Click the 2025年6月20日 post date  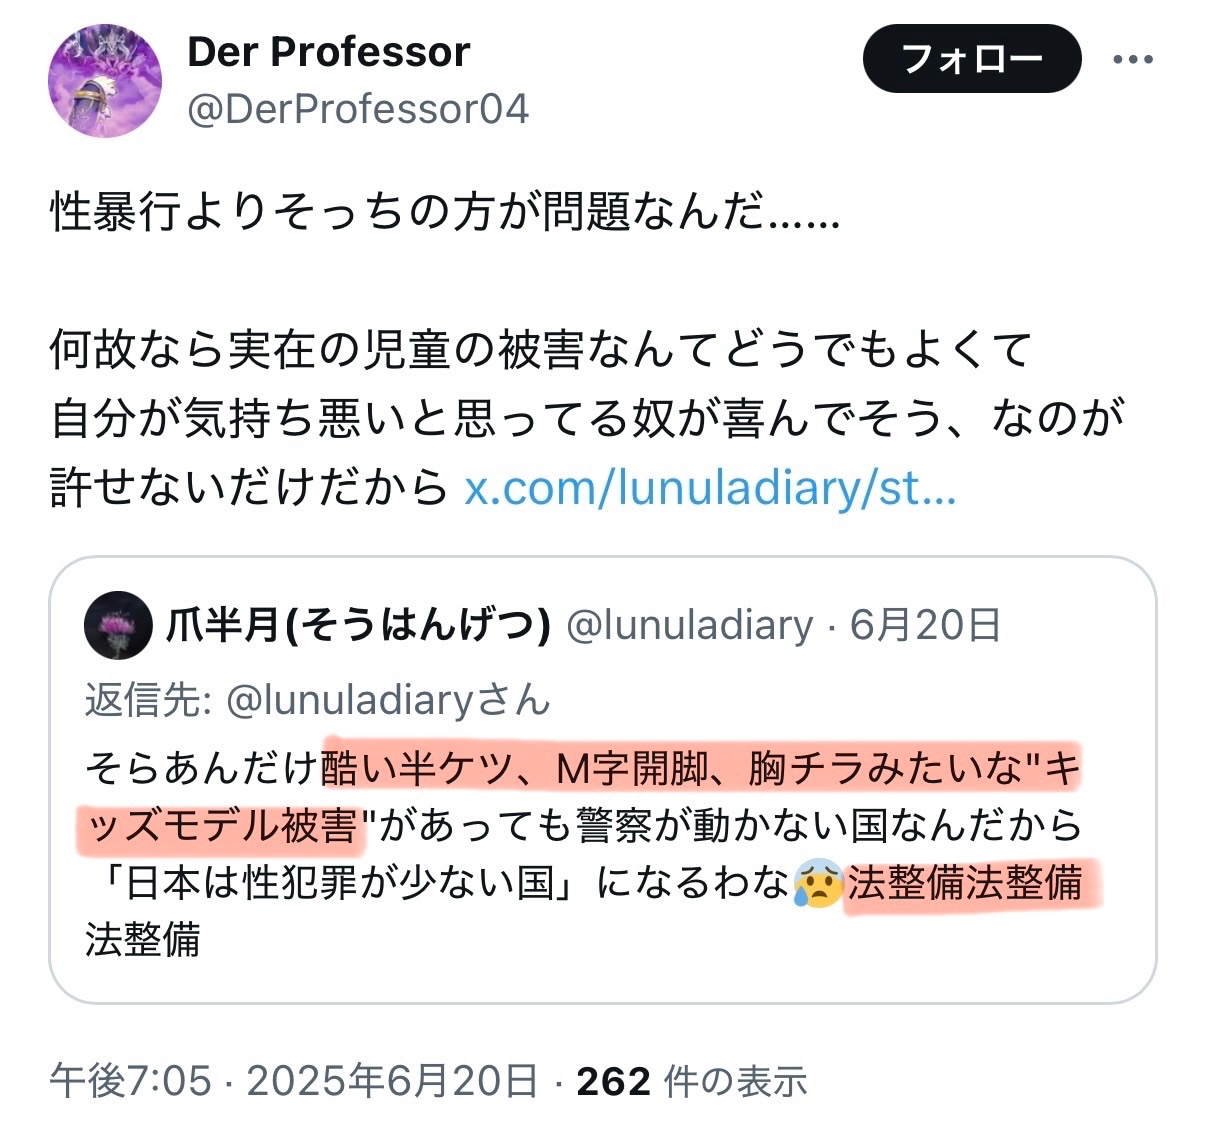pyautogui.click(x=392, y=1081)
